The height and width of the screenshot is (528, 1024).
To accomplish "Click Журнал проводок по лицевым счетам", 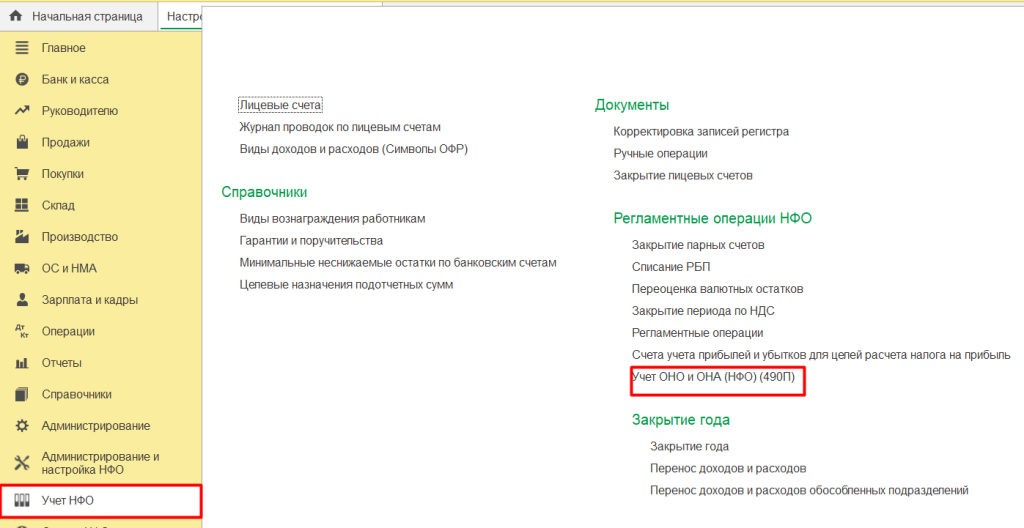I will [340, 127].
